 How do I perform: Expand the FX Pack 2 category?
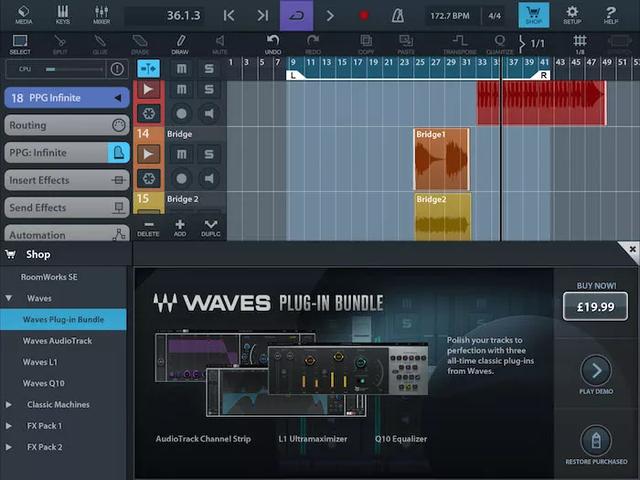click(x=9, y=447)
